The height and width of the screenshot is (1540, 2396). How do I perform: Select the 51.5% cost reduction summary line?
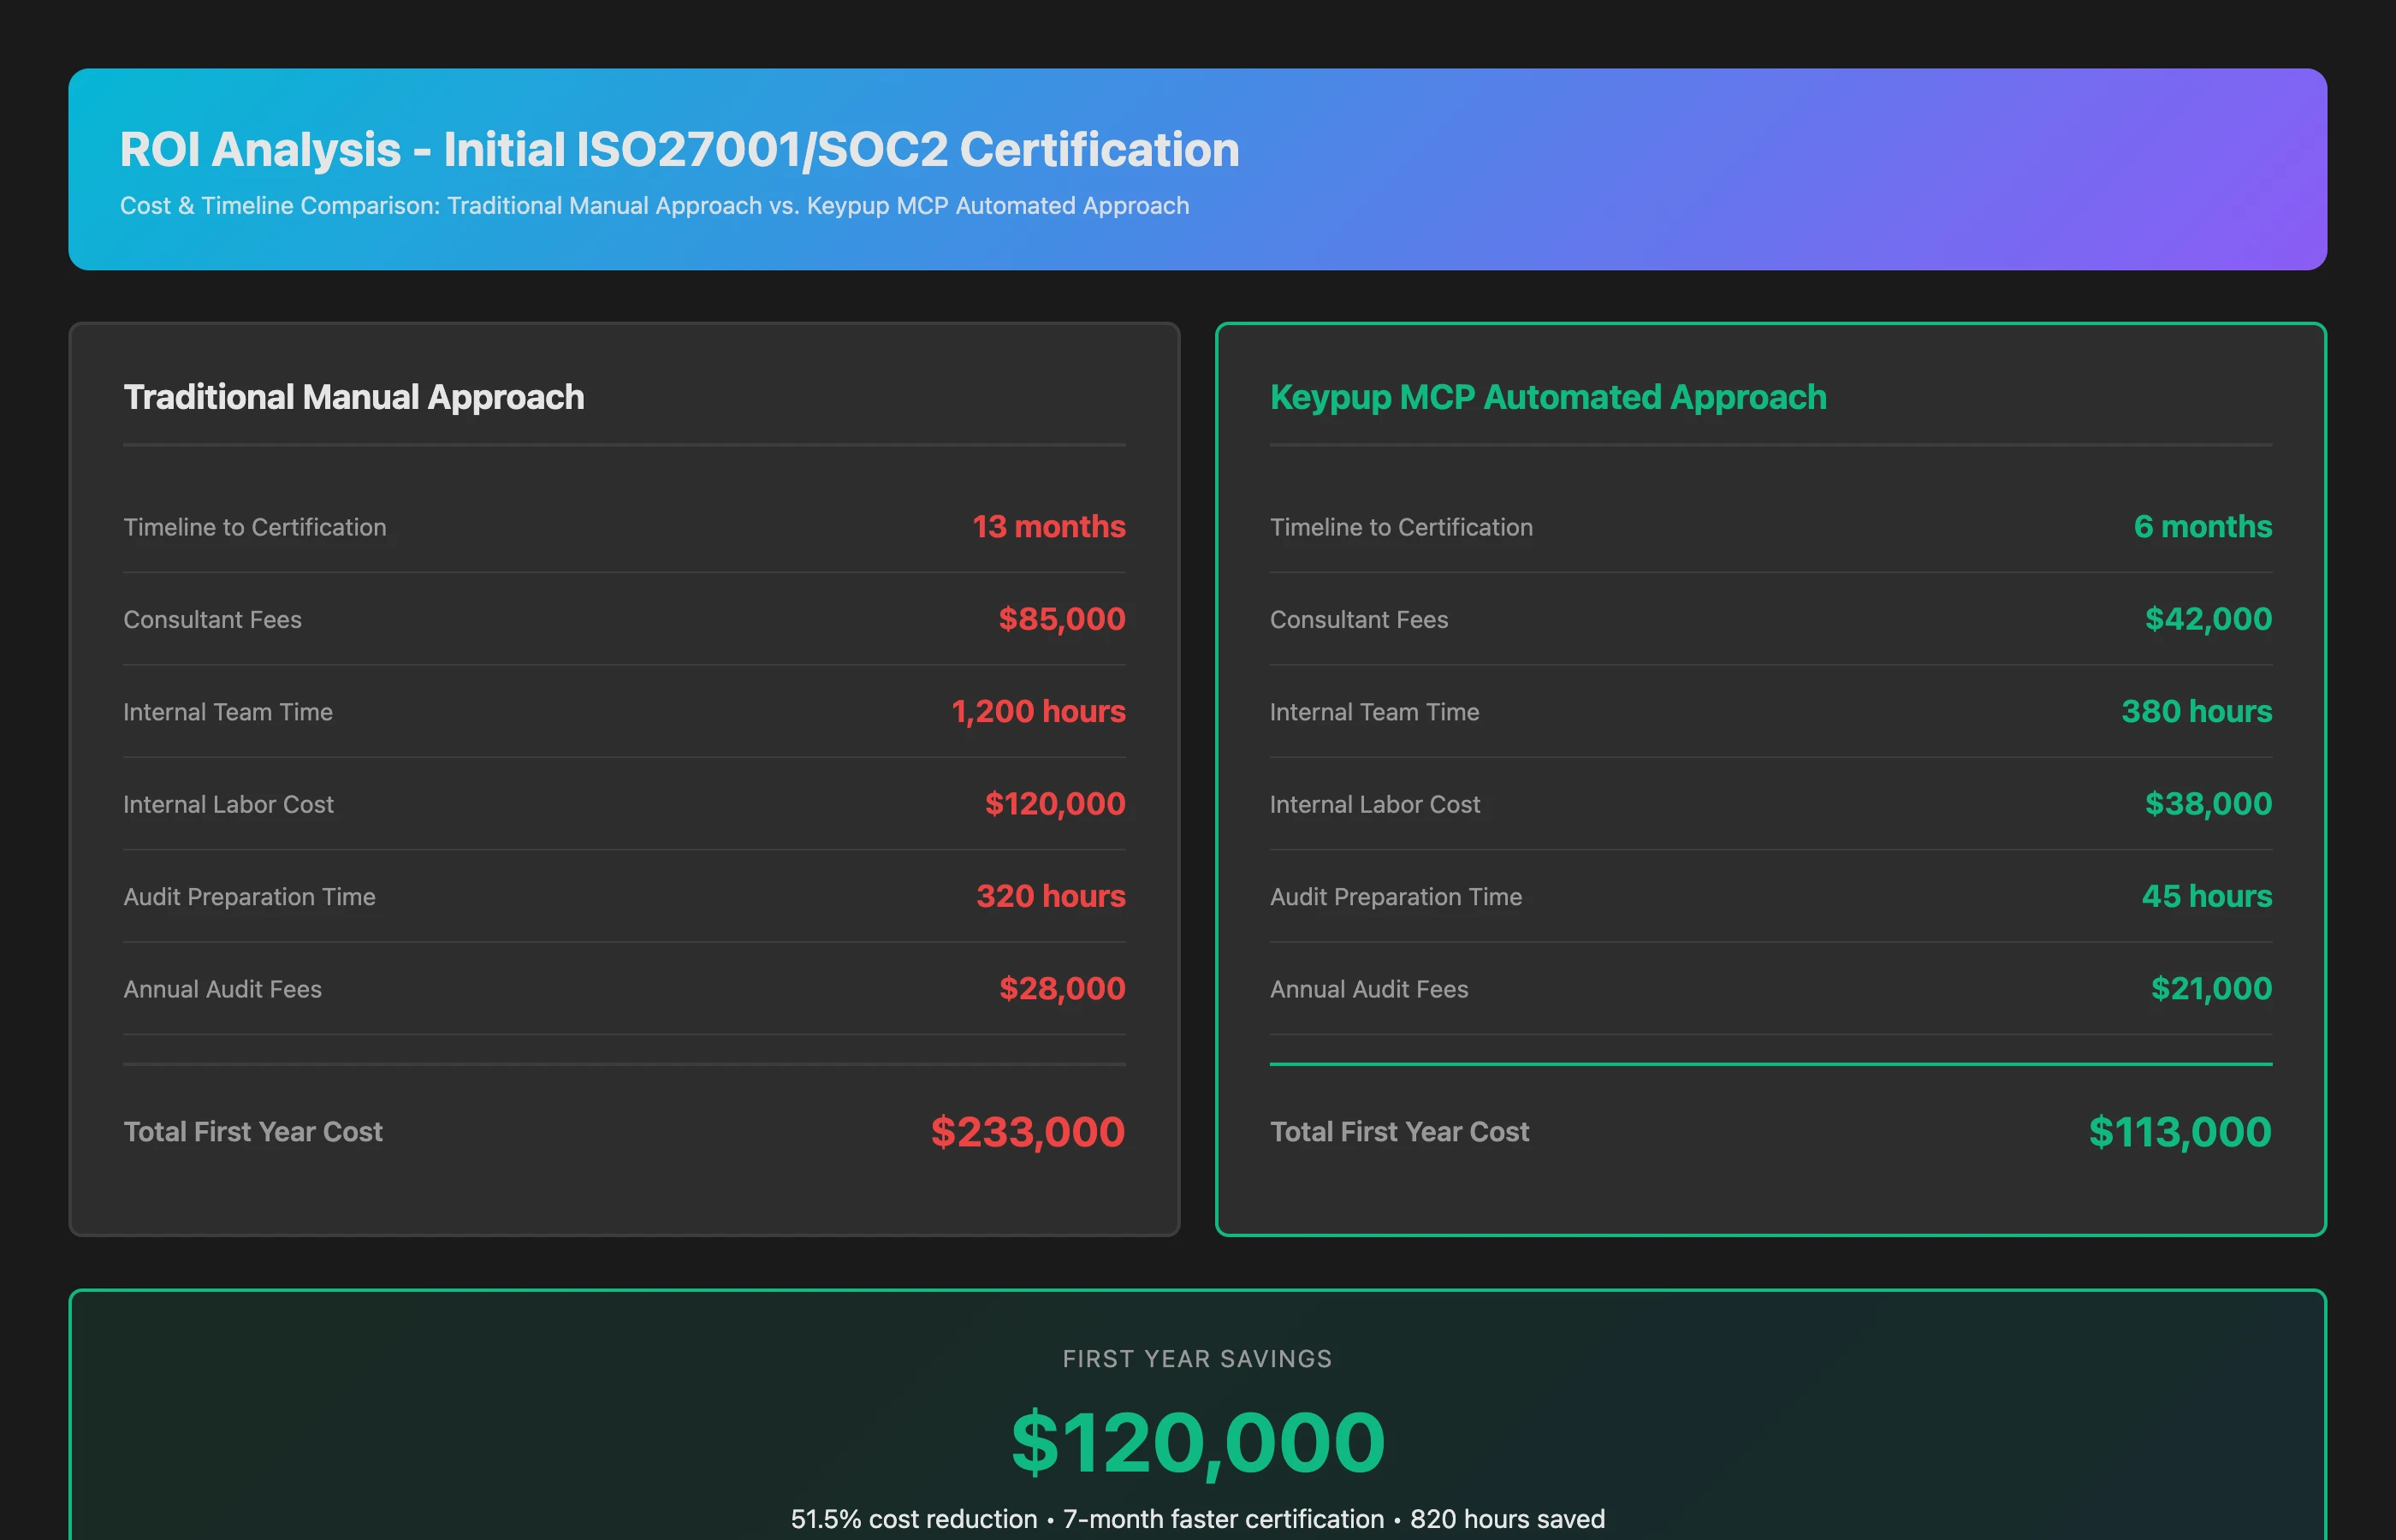click(1197, 1519)
